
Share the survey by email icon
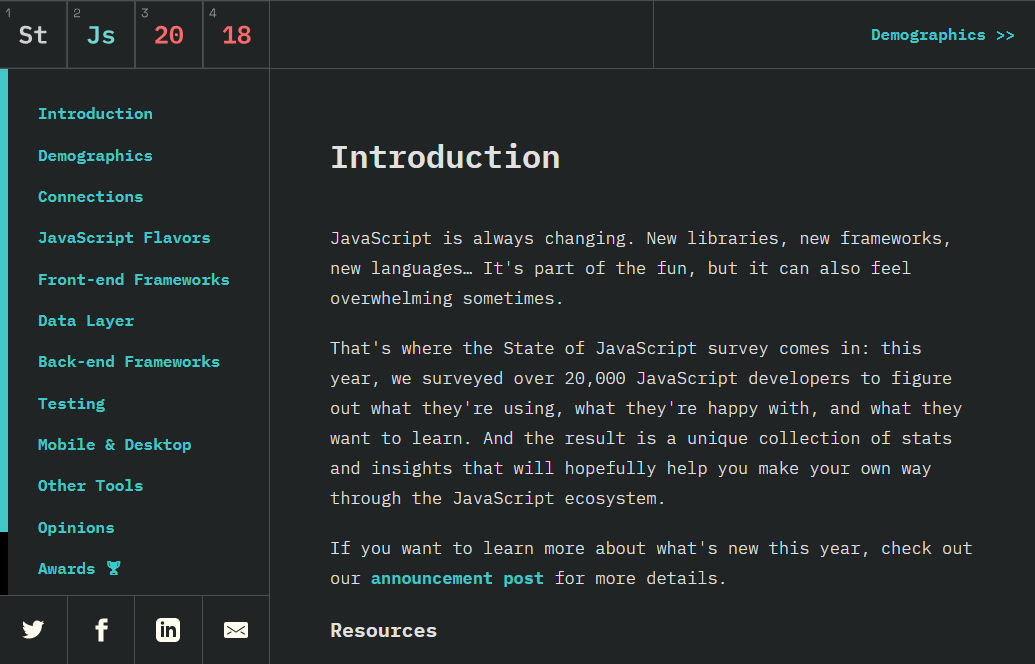pyautogui.click(x=236, y=630)
